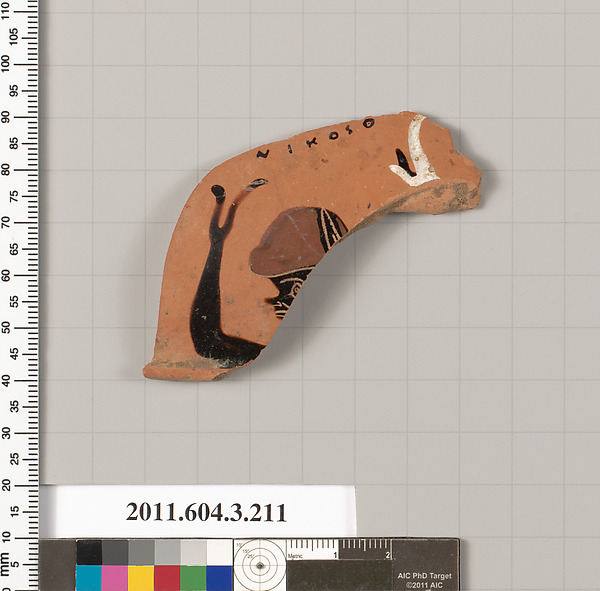600x591 pixels.
Task: Select the cyan patch on color target
Action: click(89, 578)
